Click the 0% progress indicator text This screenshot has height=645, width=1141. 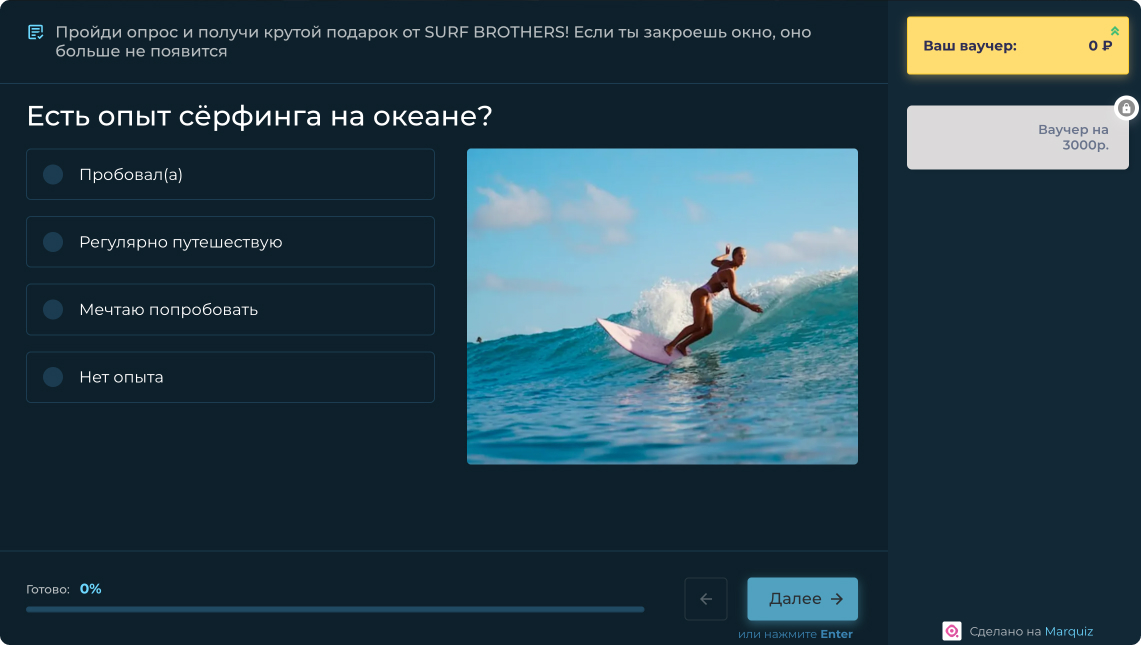(x=90, y=589)
